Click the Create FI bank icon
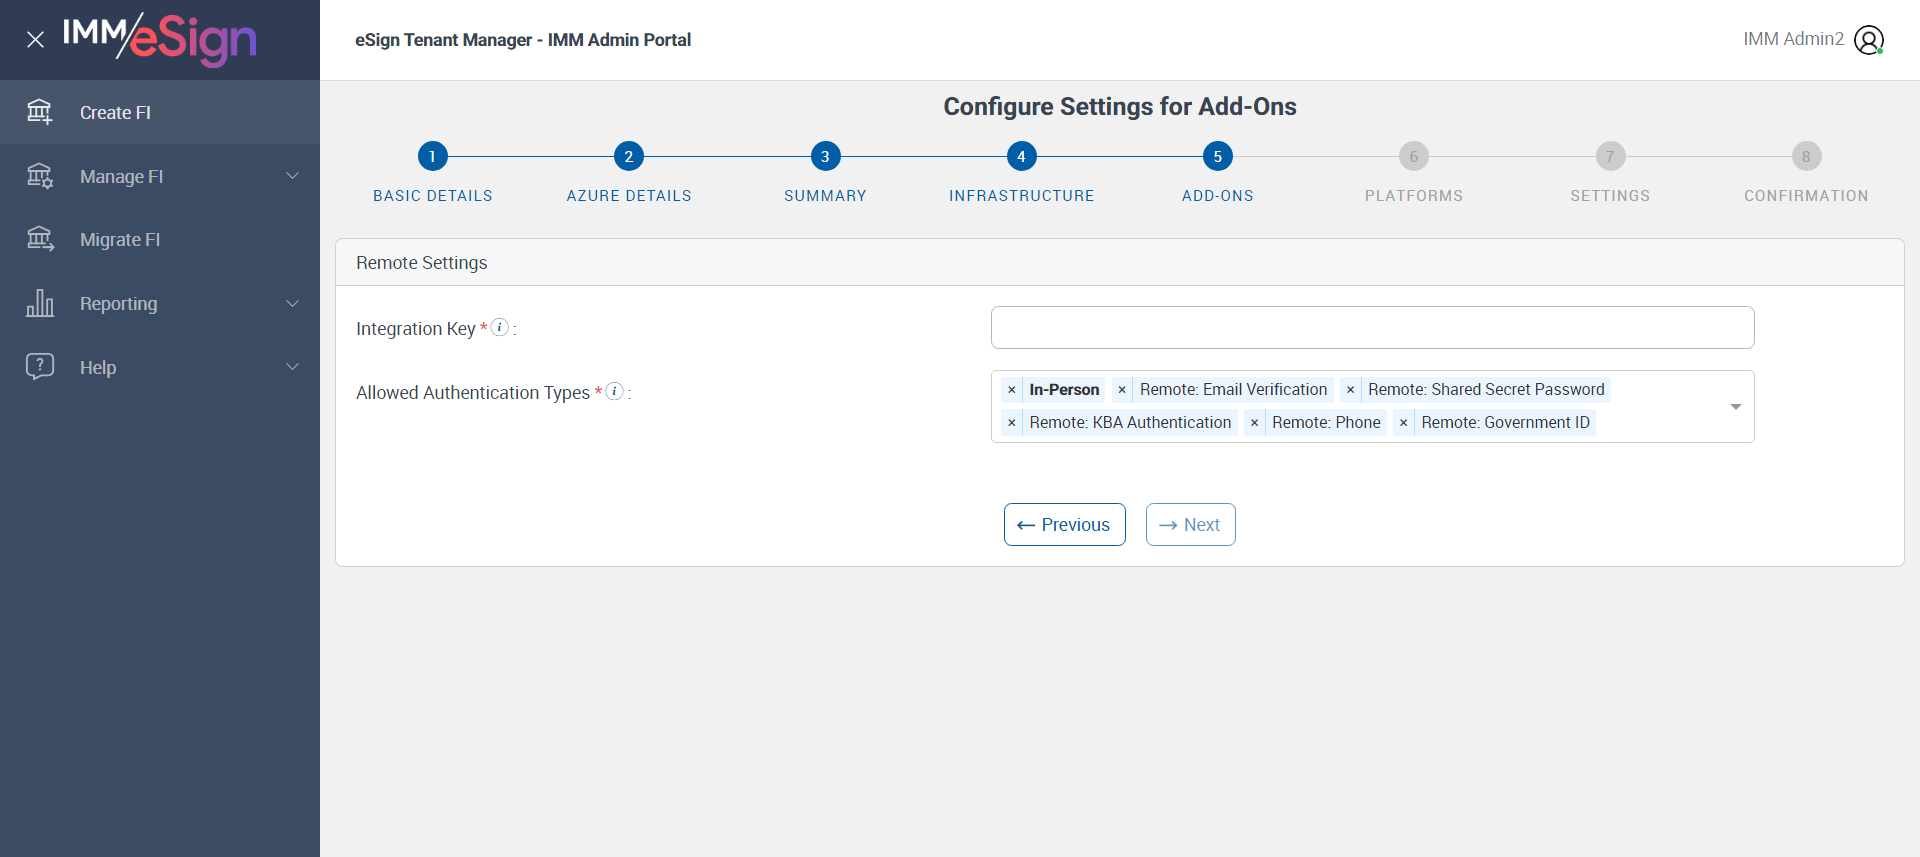This screenshot has height=857, width=1920. 40,112
